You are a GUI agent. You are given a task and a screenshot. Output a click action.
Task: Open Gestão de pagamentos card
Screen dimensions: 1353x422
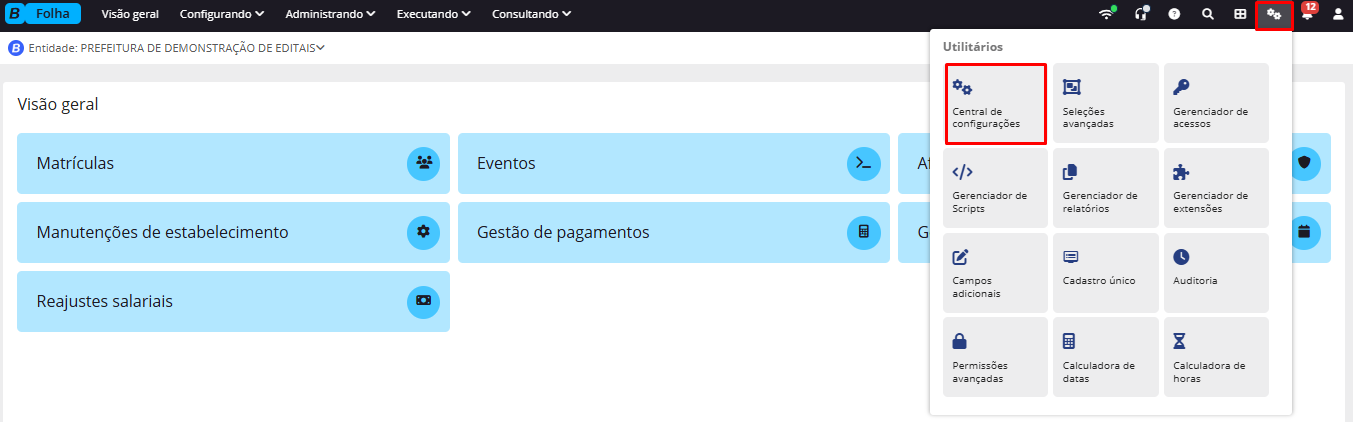coord(674,232)
